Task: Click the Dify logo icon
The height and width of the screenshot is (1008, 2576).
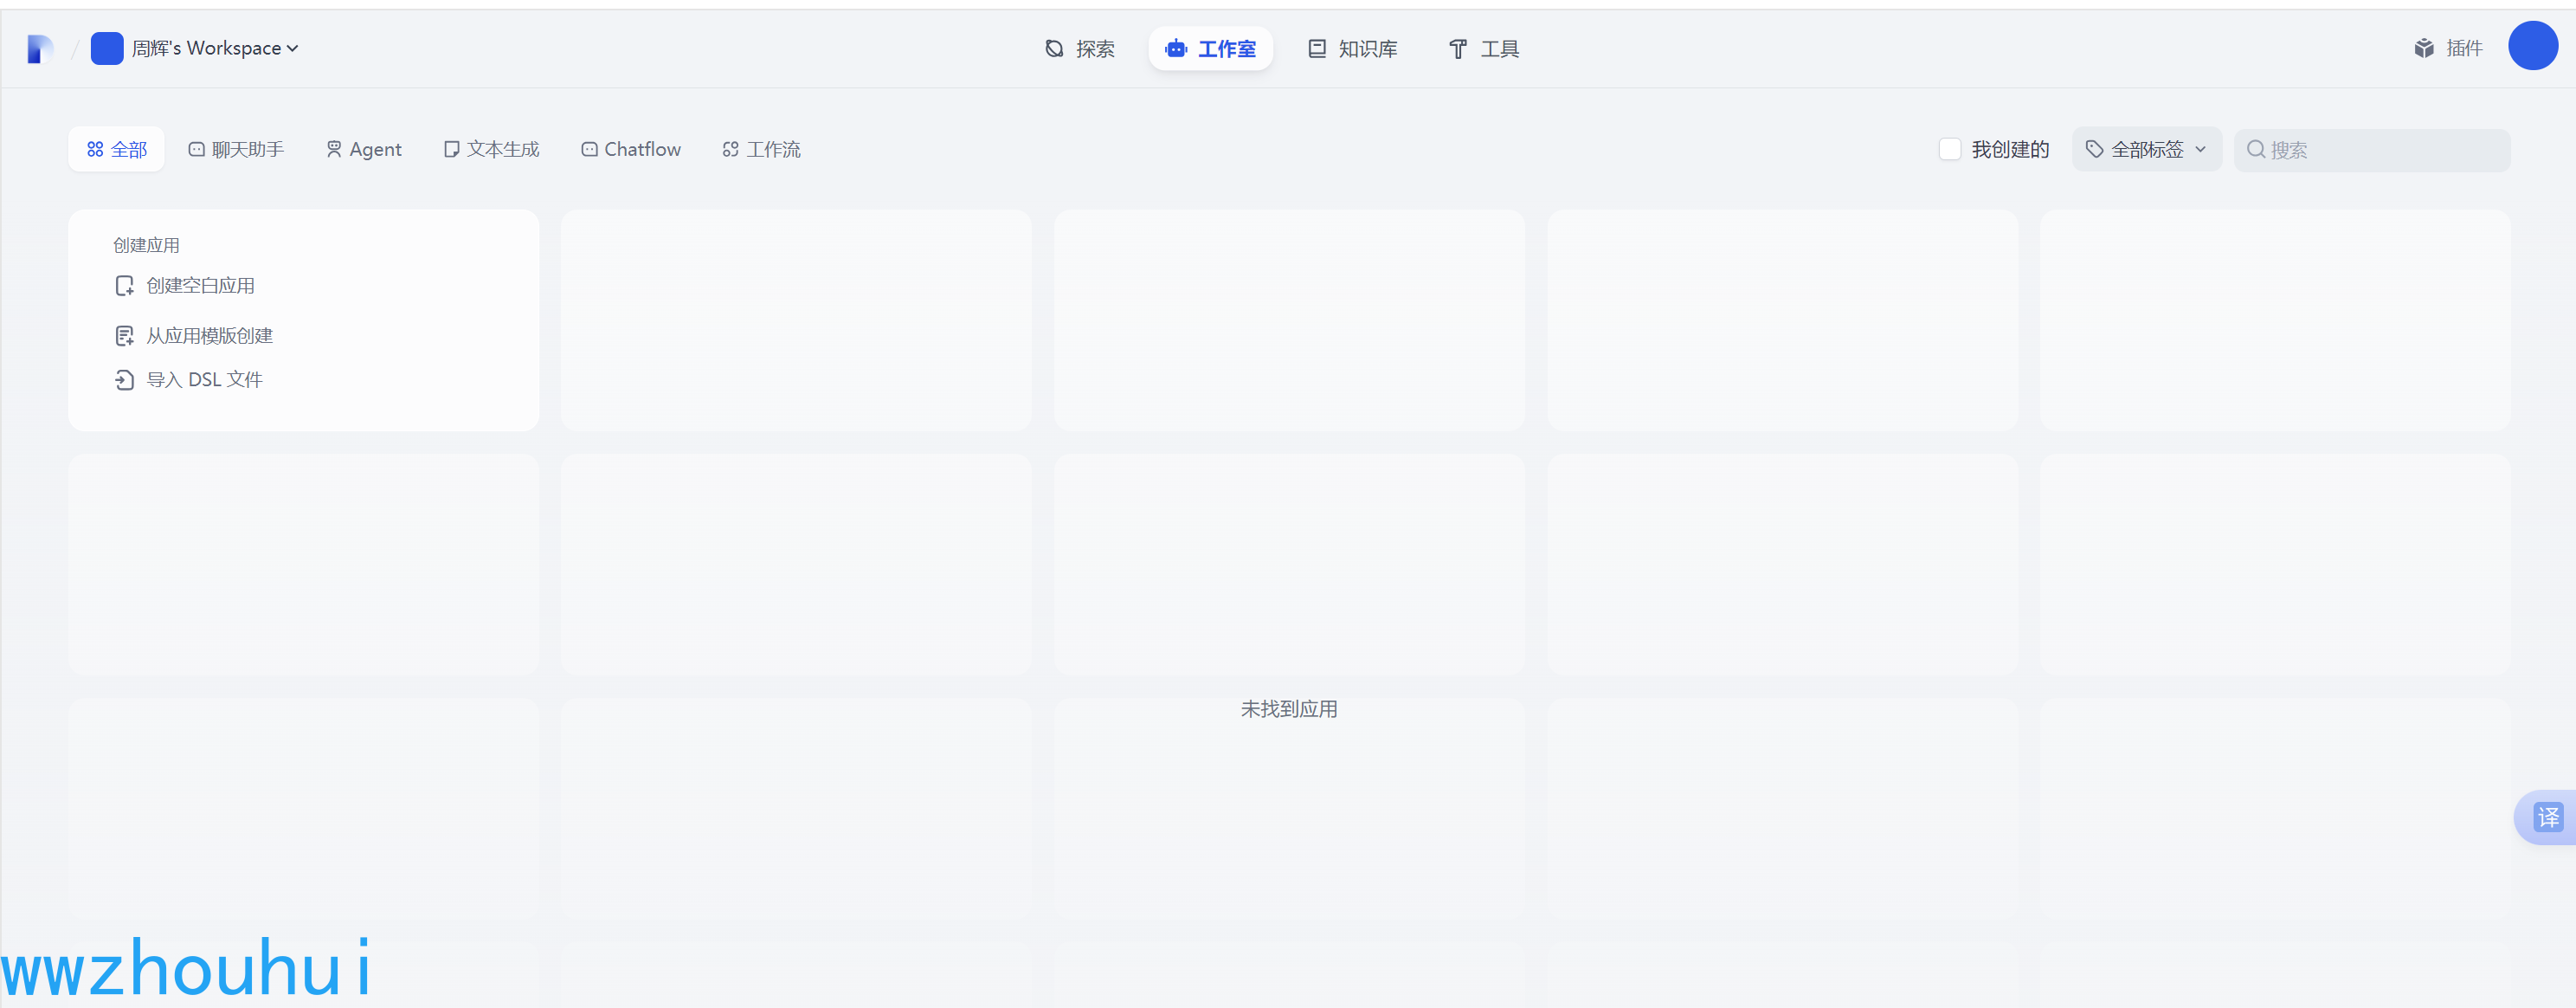Action: tap(40, 48)
